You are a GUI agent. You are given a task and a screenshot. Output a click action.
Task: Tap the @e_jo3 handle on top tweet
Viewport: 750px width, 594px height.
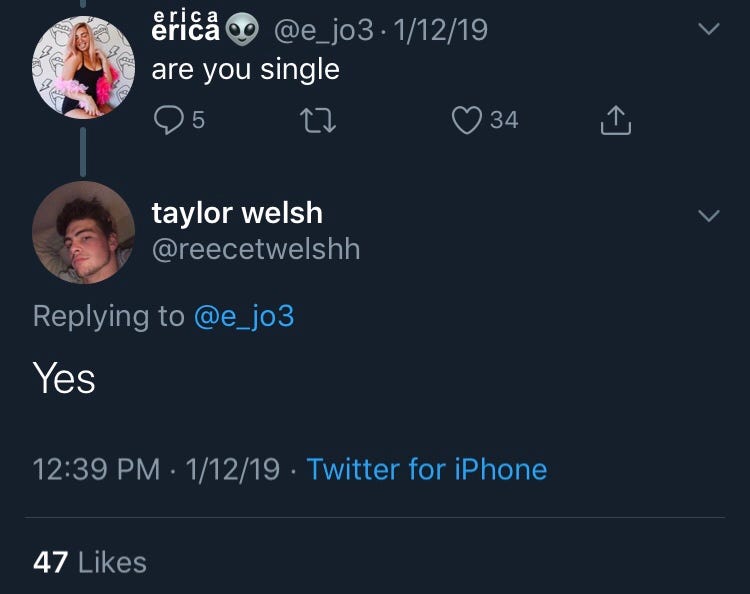324,31
